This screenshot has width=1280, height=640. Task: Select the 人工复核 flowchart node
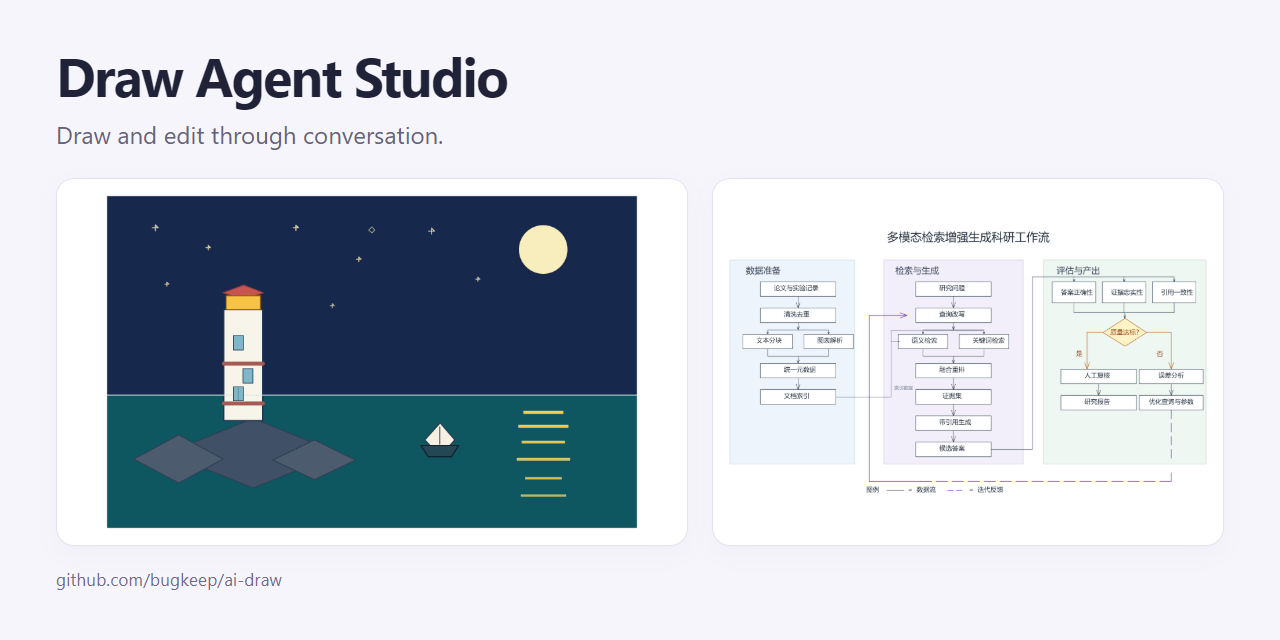click(1098, 376)
